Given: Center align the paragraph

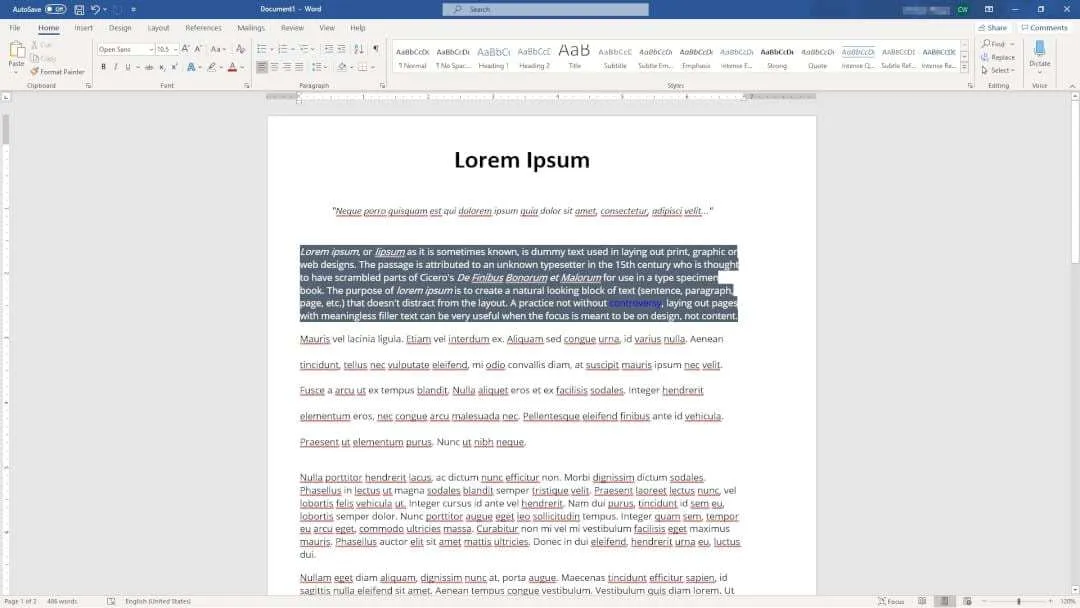Looking at the screenshot, I should (274, 67).
